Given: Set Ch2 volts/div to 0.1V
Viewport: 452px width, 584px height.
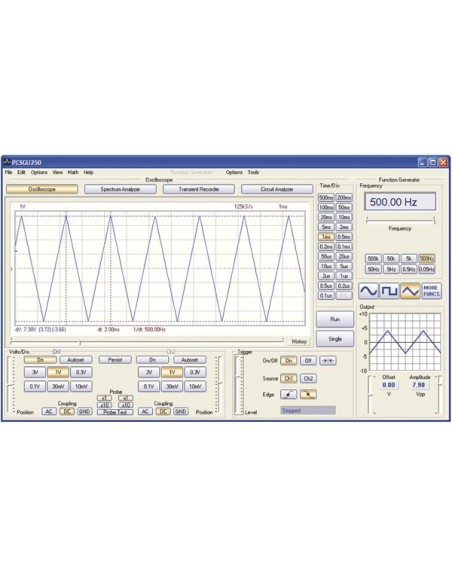Looking at the screenshot, I should [x=149, y=386].
